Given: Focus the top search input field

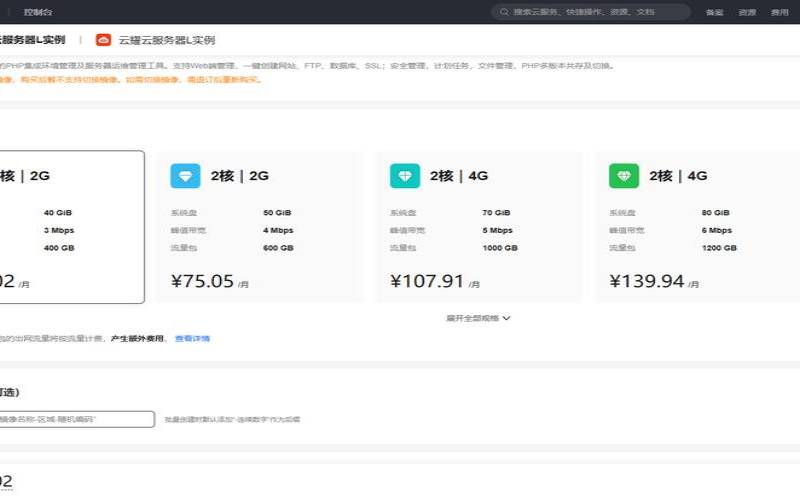Looking at the screenshot, I should 591,12.
